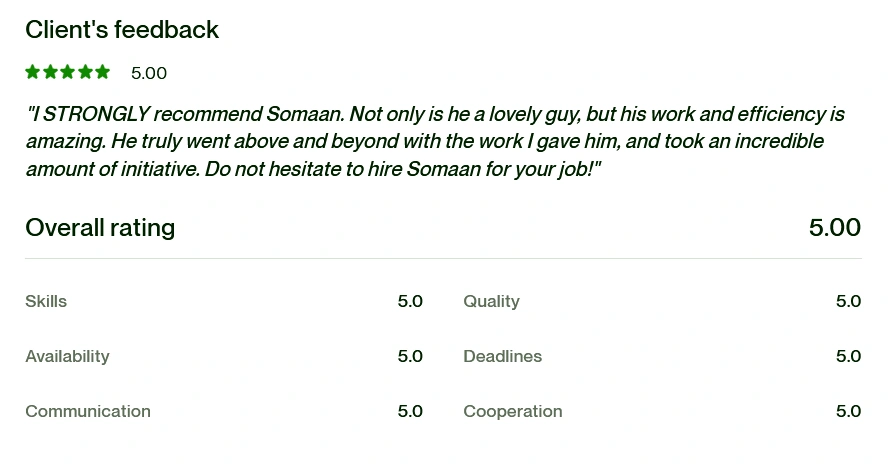The image size is (892, 472).
Task: Click the second green rating star
Action: click(50, 72)
